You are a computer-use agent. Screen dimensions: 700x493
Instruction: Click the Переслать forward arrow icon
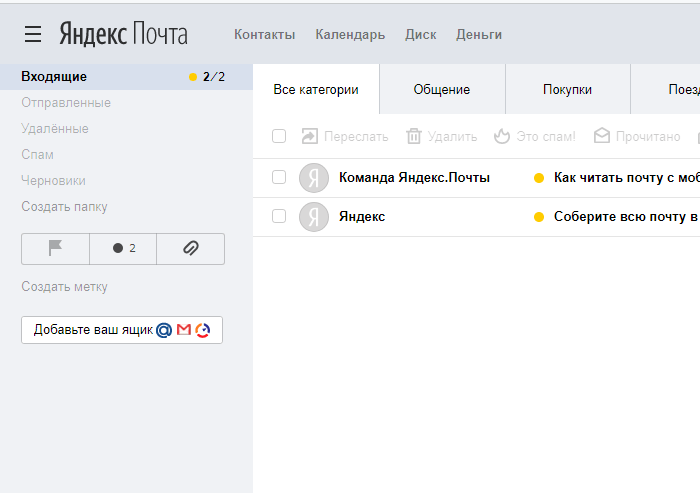(310, 136)
